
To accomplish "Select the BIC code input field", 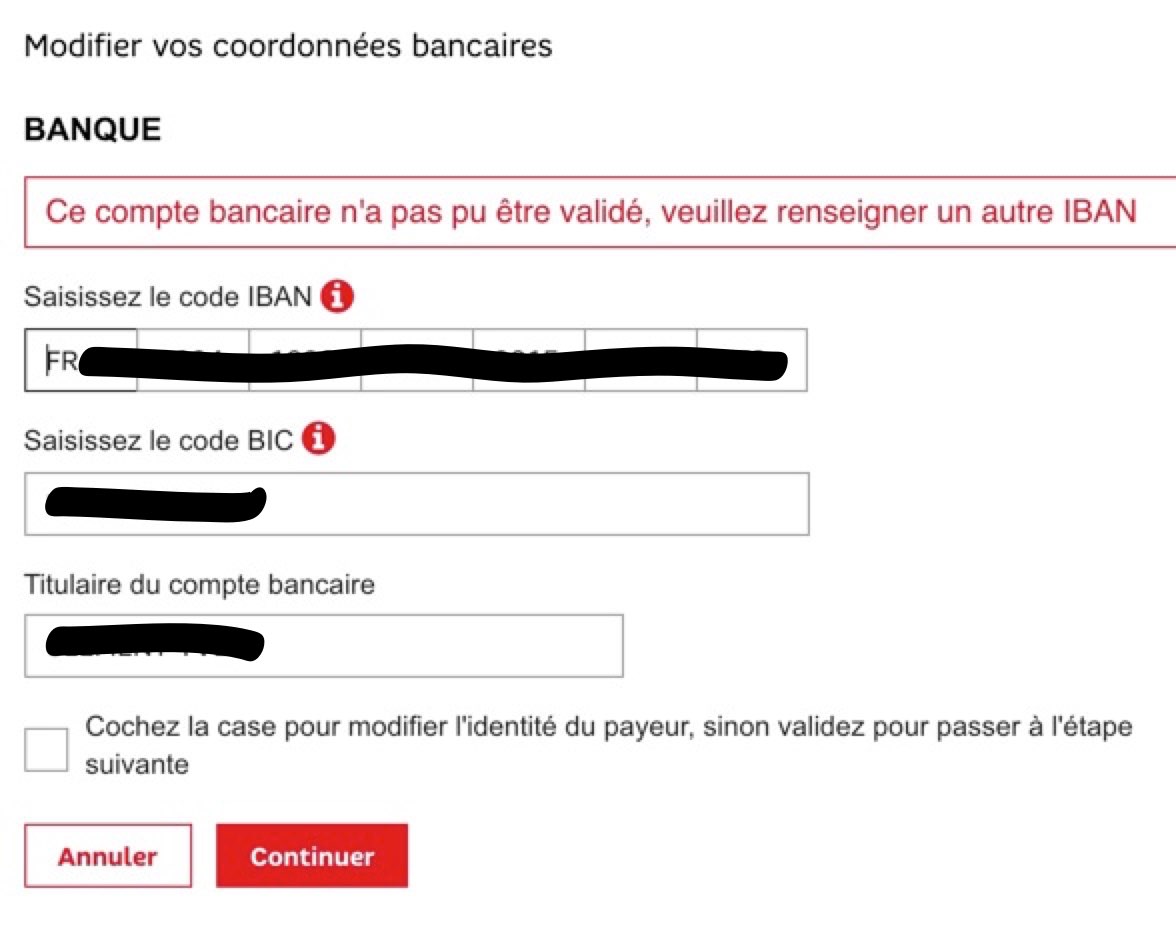I will [x=415, y=503].
